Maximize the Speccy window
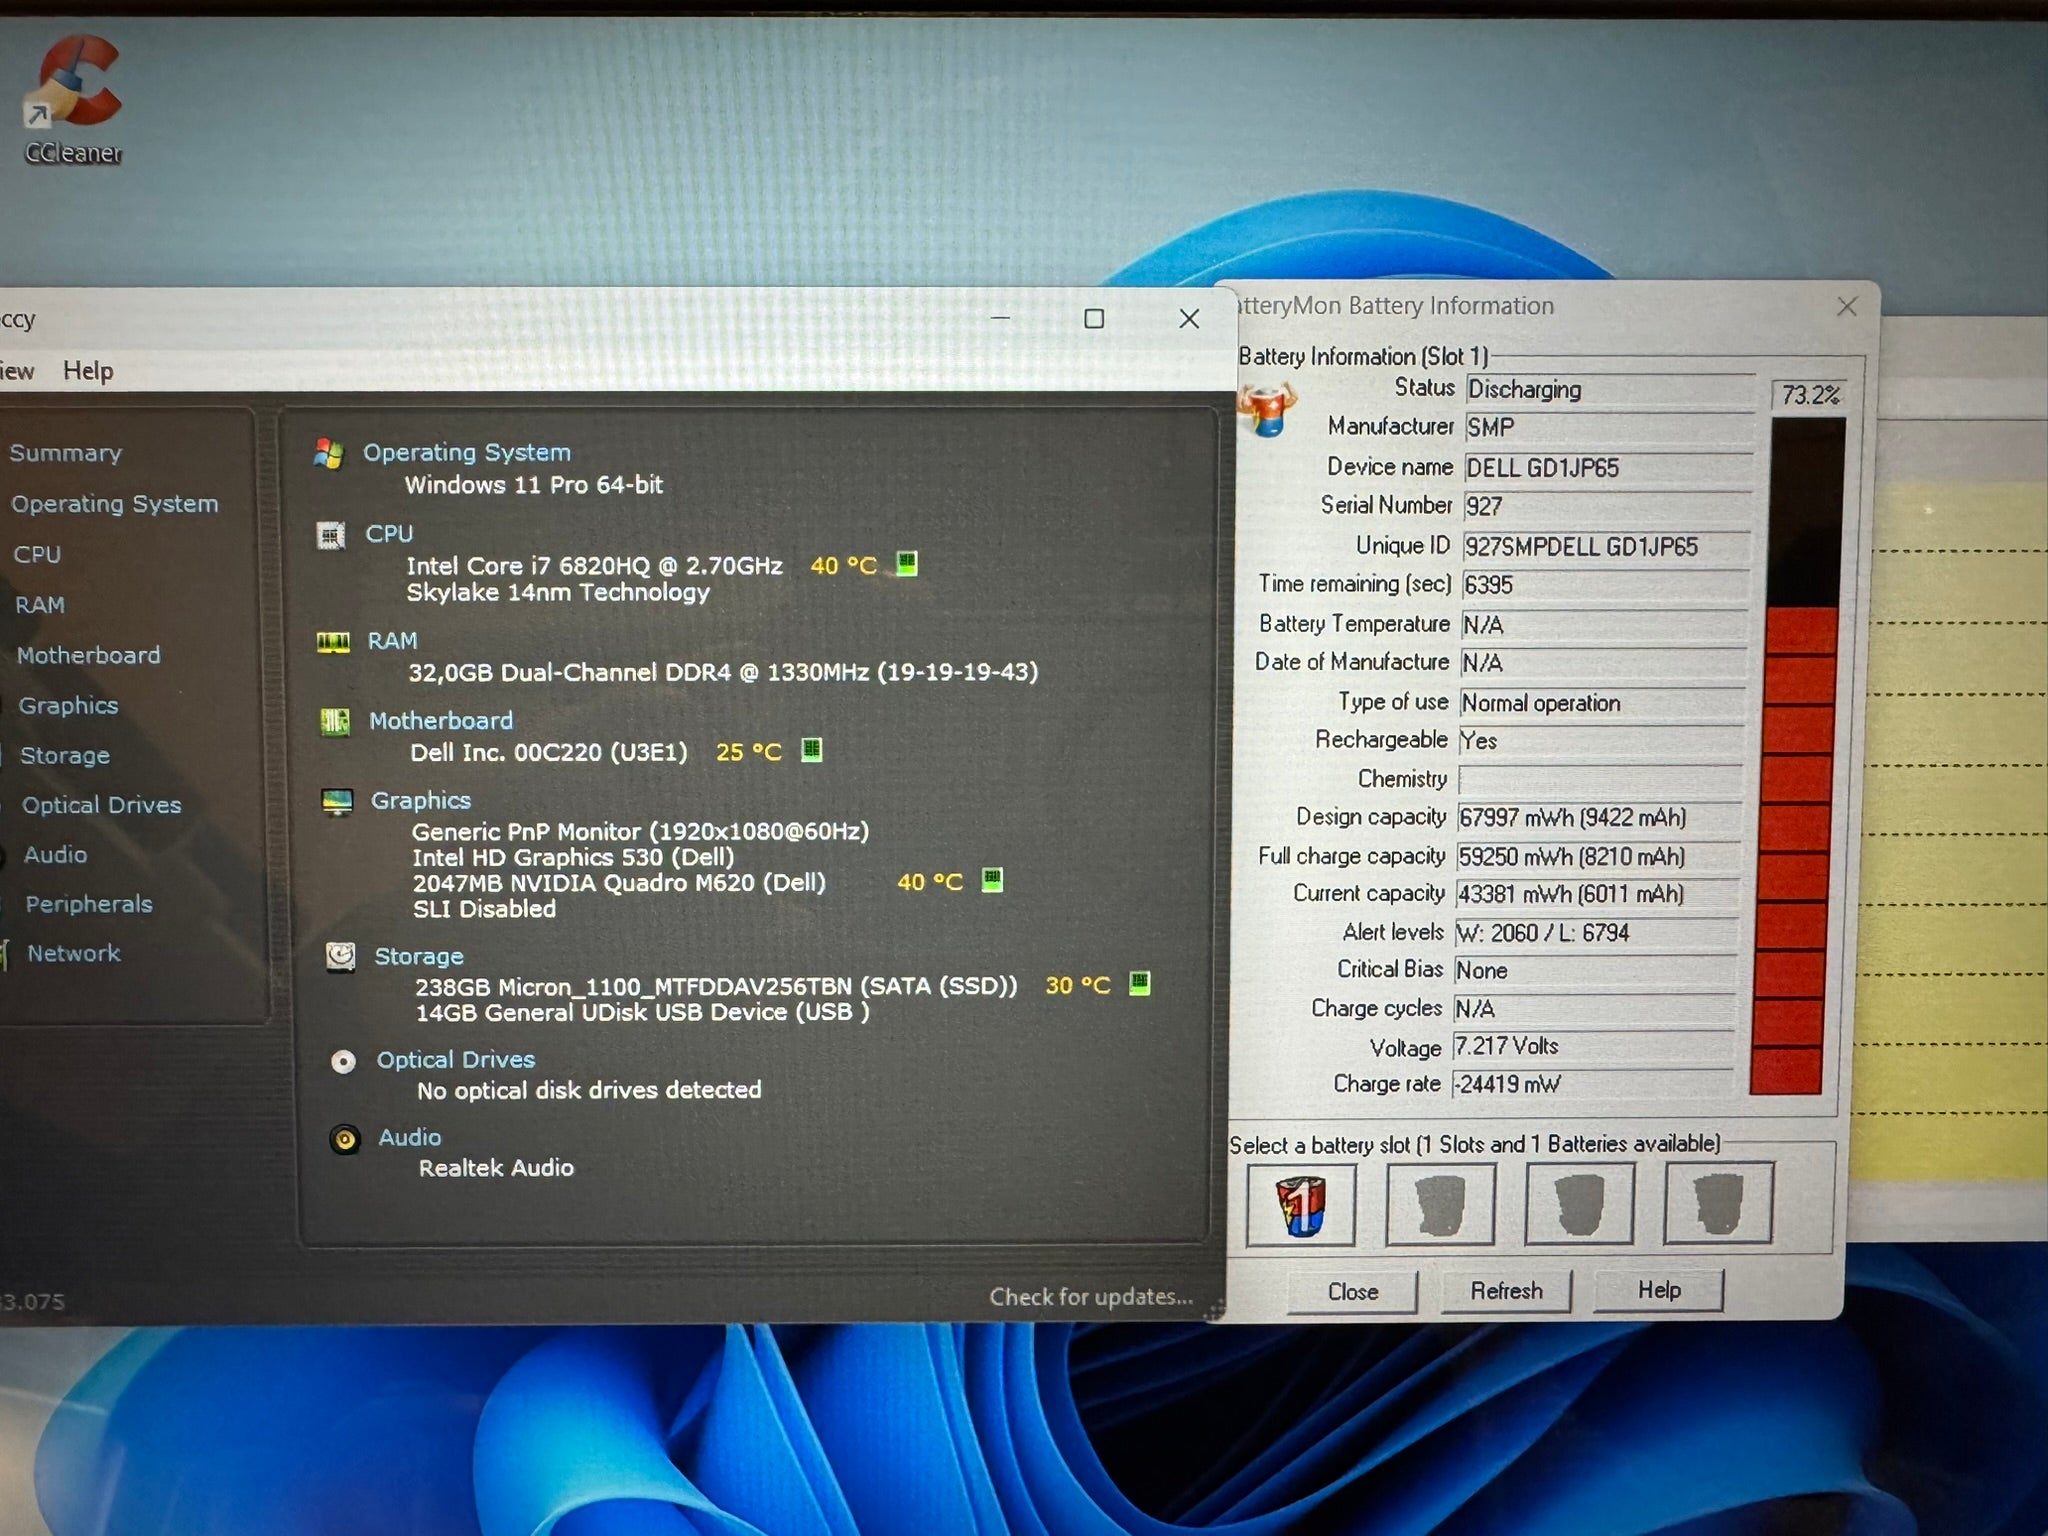 point(1094,318)
